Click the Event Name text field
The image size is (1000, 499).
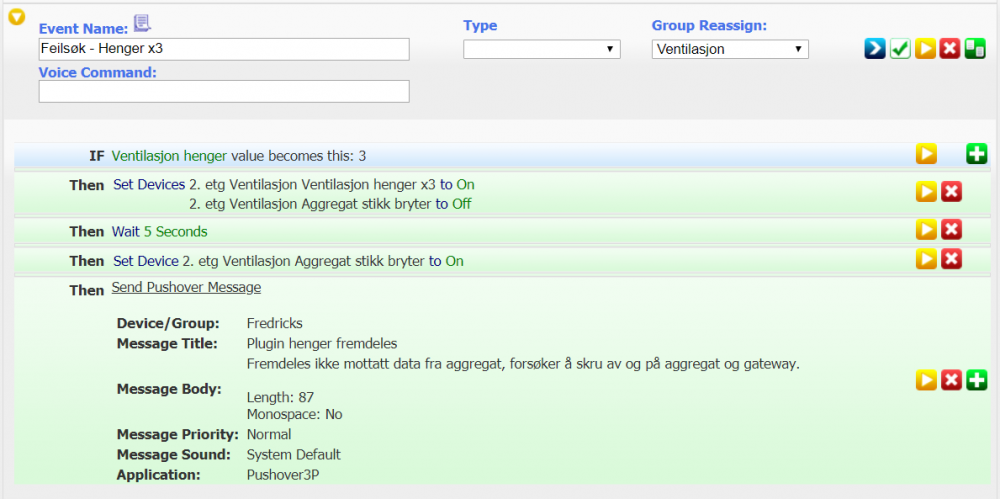[224, 49]
